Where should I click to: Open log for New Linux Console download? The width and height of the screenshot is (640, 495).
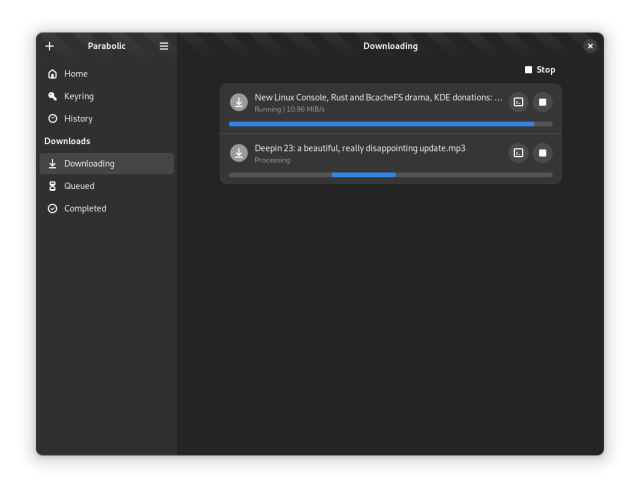pos(518,102)
